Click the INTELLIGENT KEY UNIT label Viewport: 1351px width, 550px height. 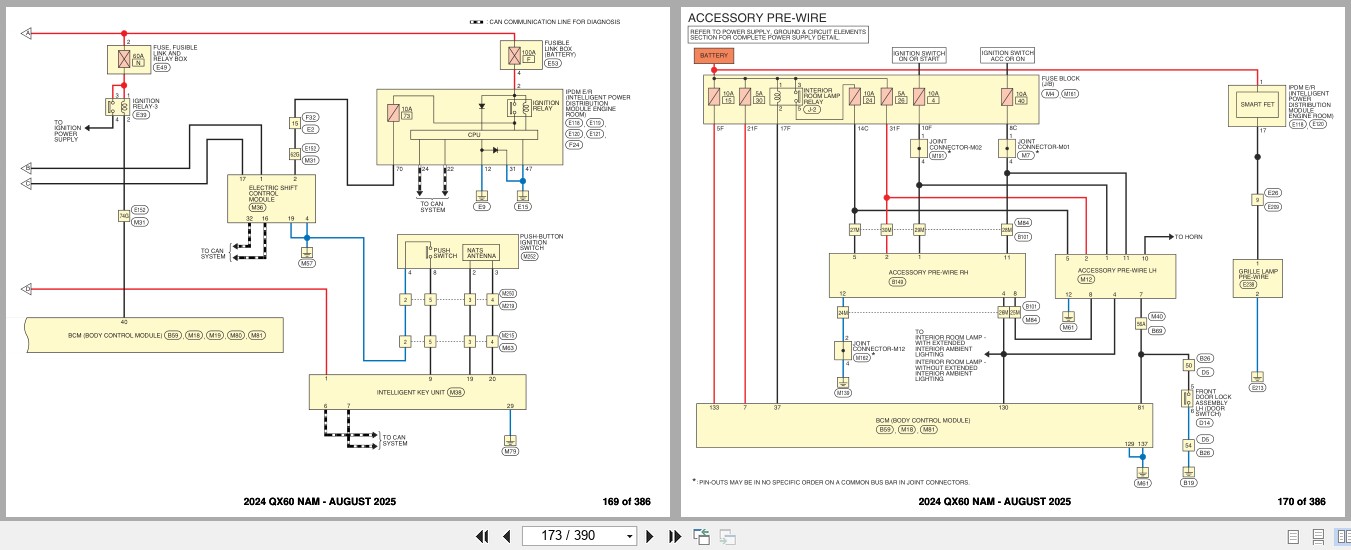[412, 393]
